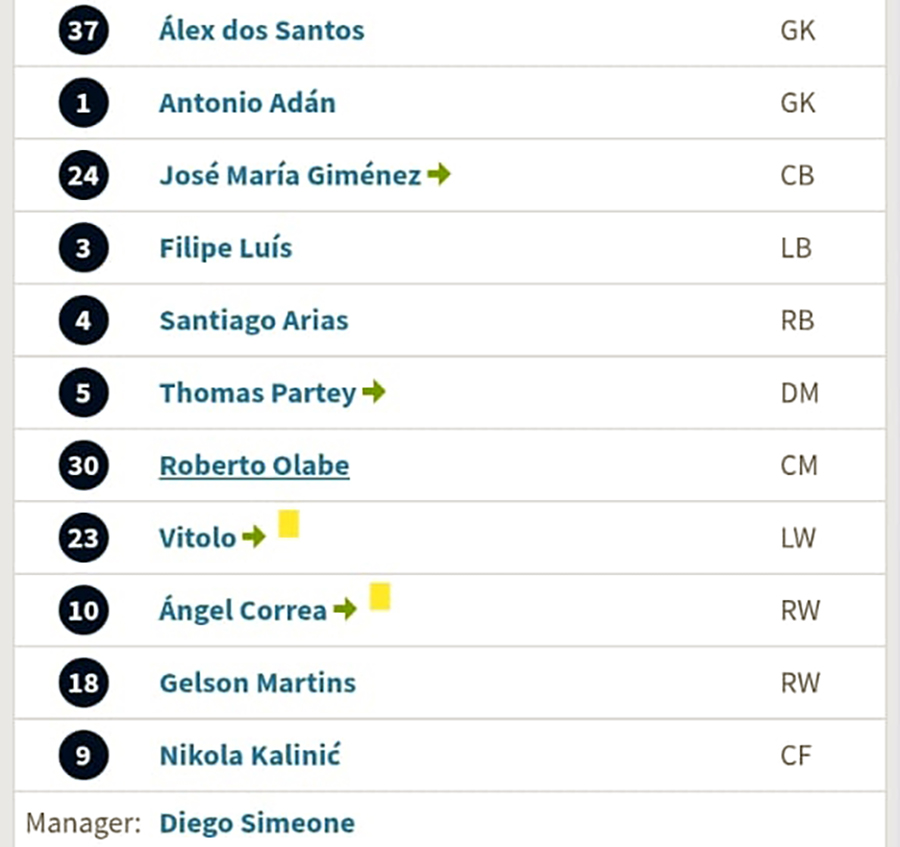
Task: Click Ángel Correa's yellow card indicator
Action: pyautogui.click(x=380, y=596)
